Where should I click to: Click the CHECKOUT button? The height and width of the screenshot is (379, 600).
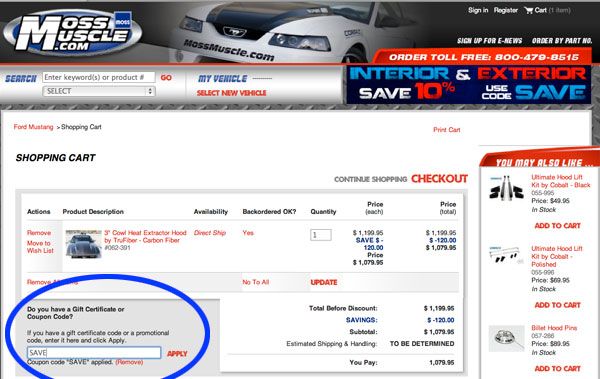439,179
